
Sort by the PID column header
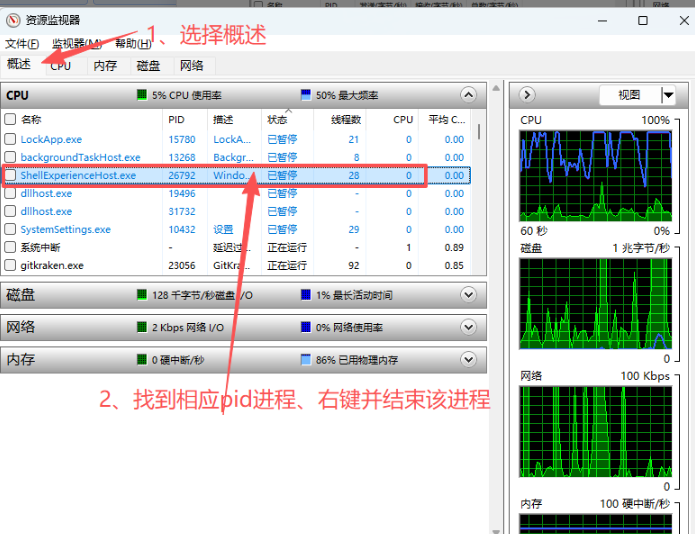pos(176,120)
